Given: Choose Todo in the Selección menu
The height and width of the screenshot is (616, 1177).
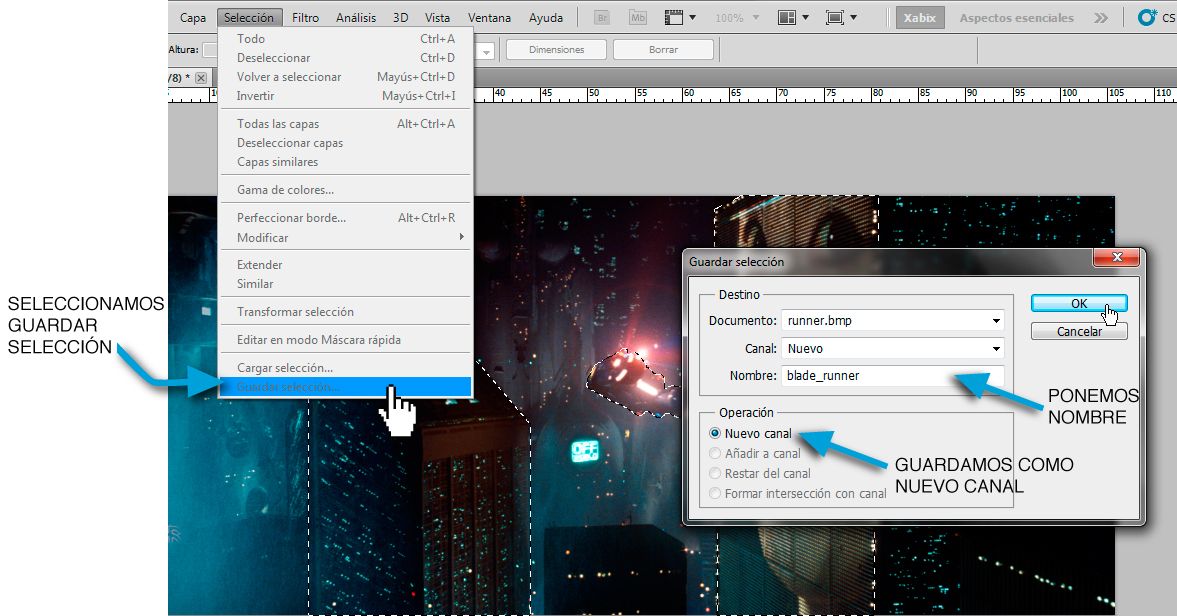Looking at the screenshot, I should point(345,38).
